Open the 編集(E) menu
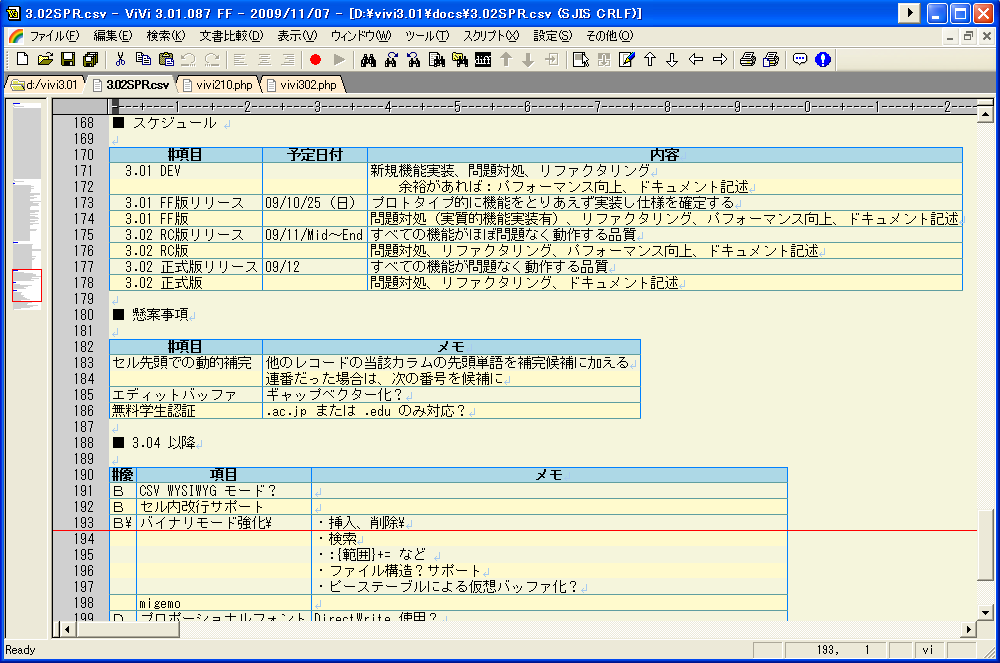The image size is (1000, 663). [113, 36]
